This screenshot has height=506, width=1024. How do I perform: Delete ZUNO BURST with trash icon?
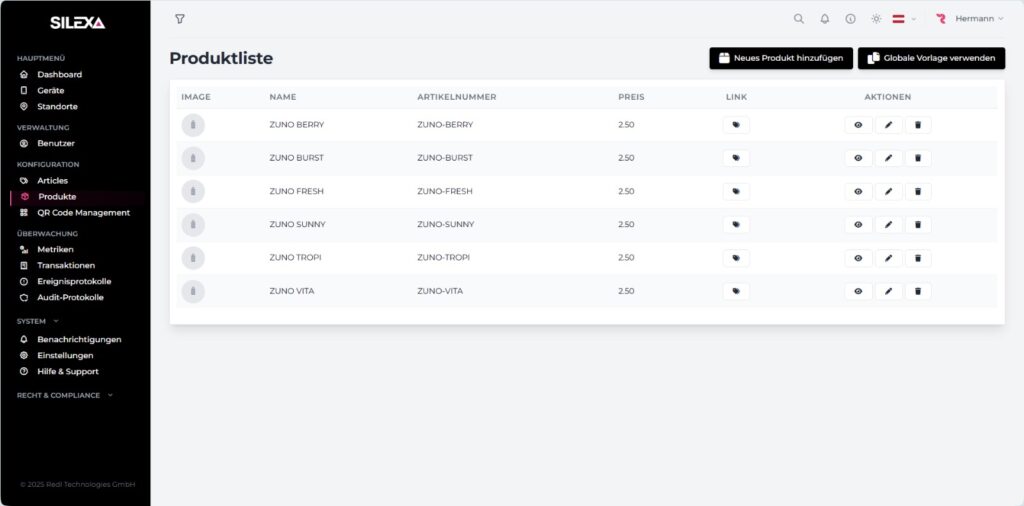pos(918,158)
